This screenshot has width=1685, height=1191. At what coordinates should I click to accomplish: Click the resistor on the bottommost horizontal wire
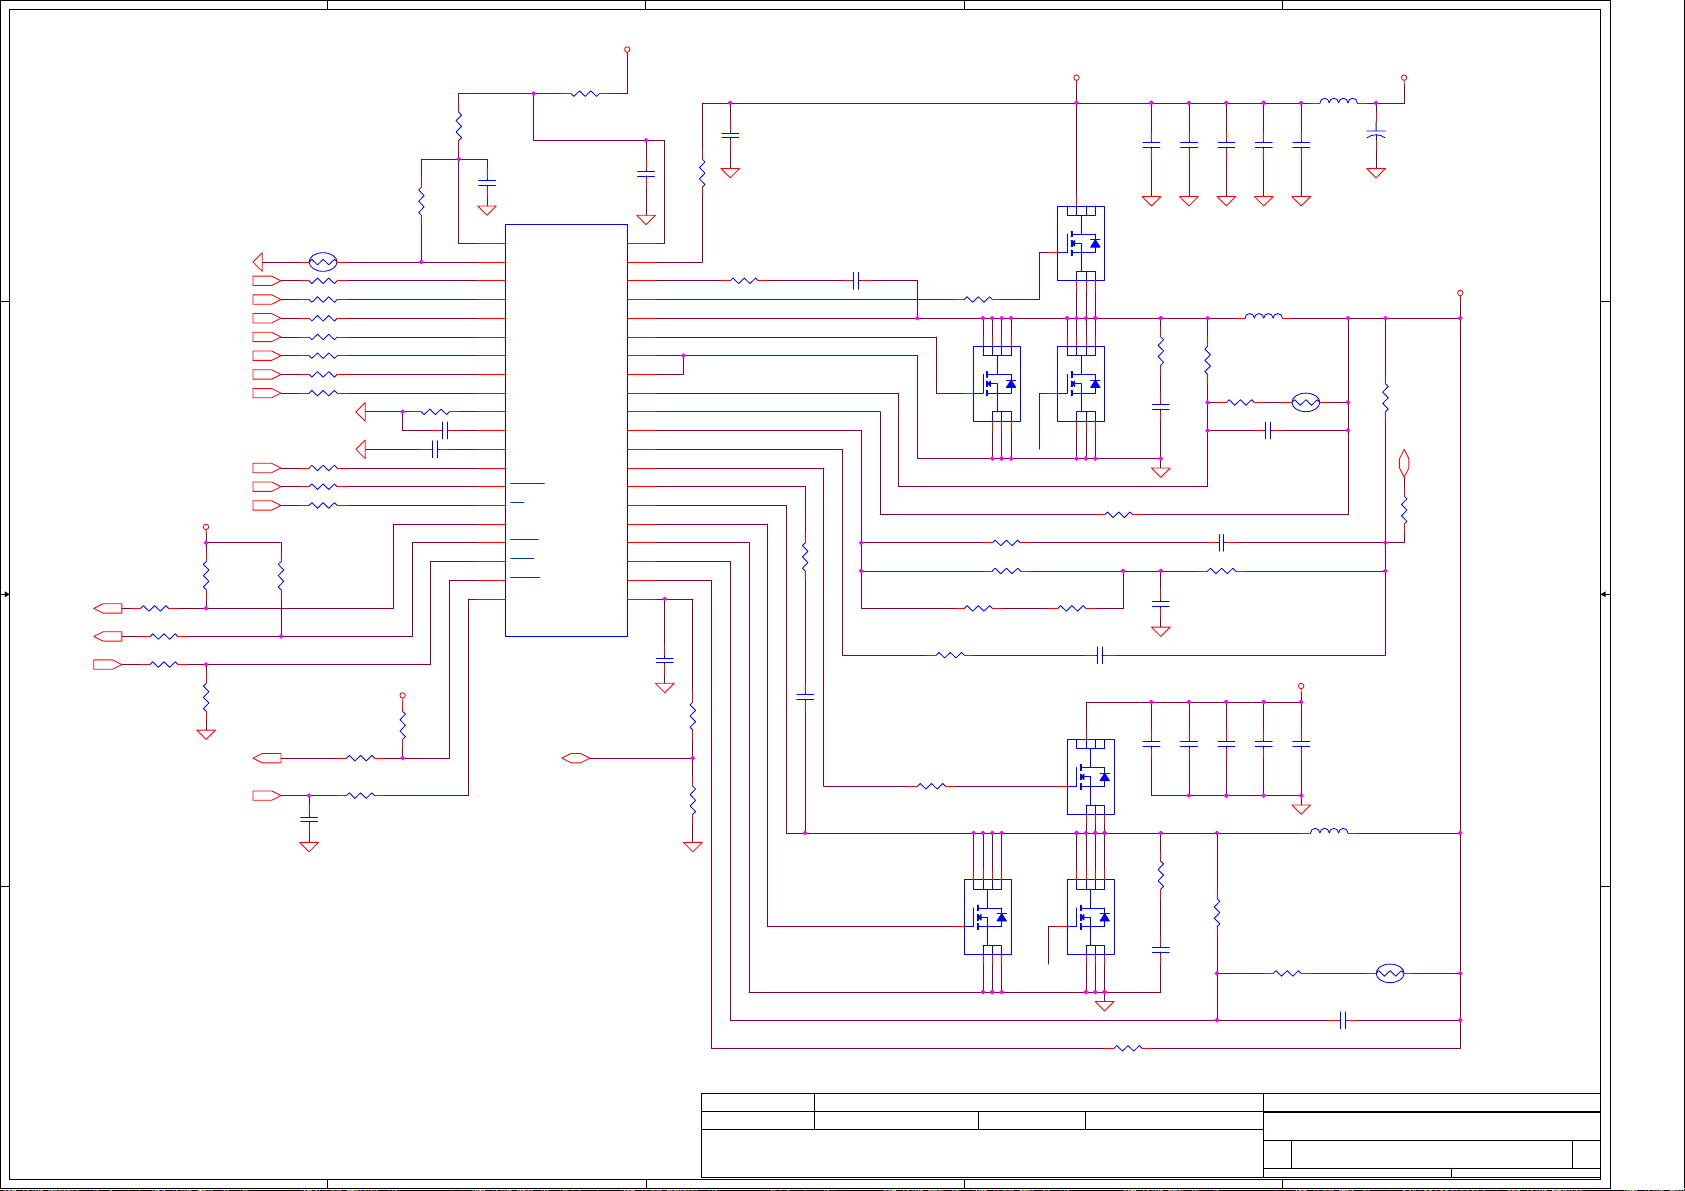pyautogui.click(x=1128, y=1048)
